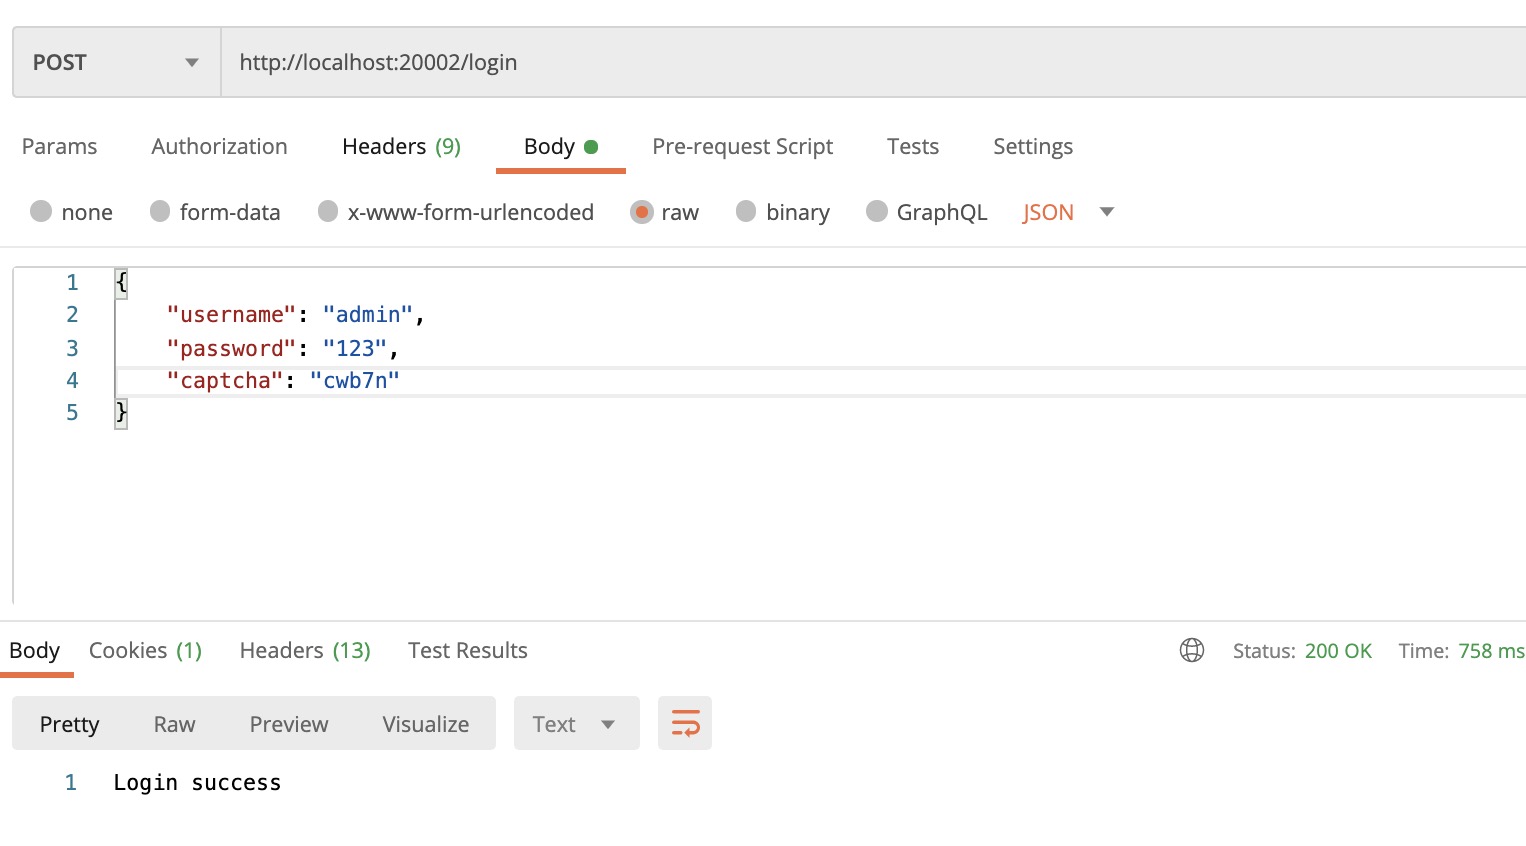
Task: Click the "username" key in editor
Action: coord(231,315)
